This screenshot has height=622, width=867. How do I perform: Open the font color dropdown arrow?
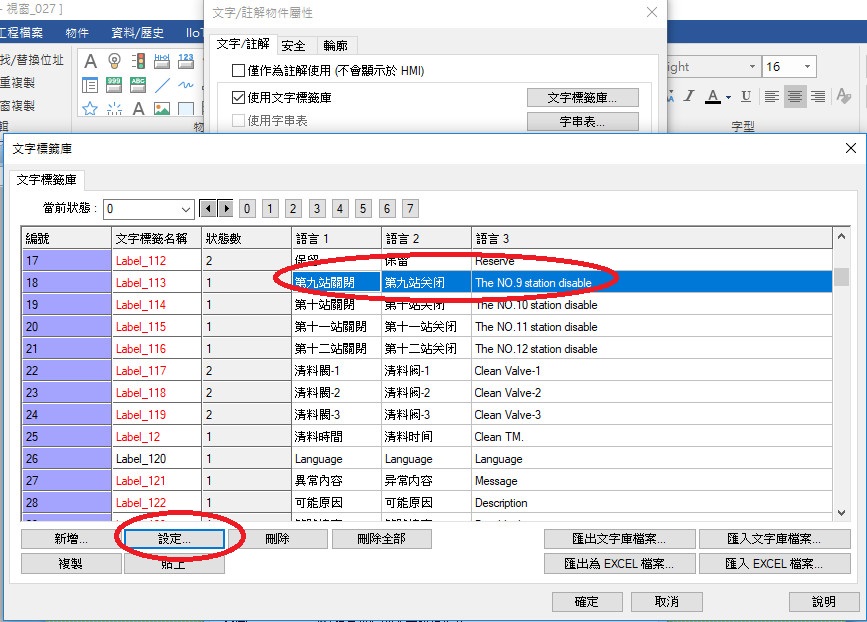click(x=730, y=97)
